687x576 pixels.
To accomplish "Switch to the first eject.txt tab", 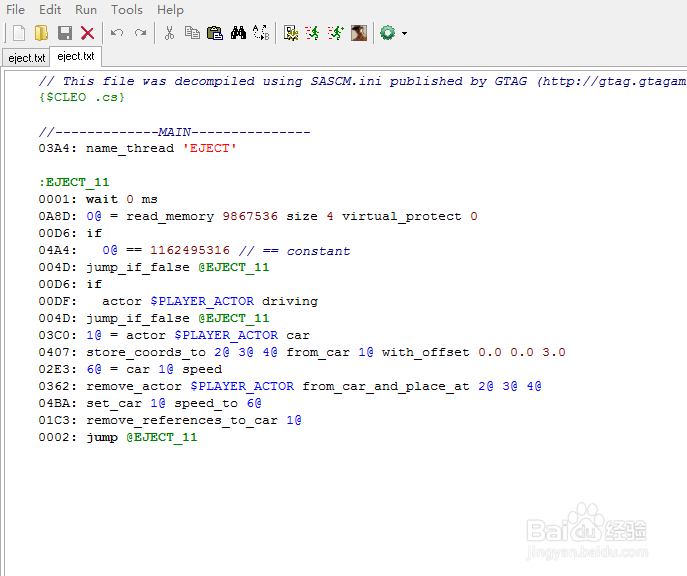I will 26,58.
